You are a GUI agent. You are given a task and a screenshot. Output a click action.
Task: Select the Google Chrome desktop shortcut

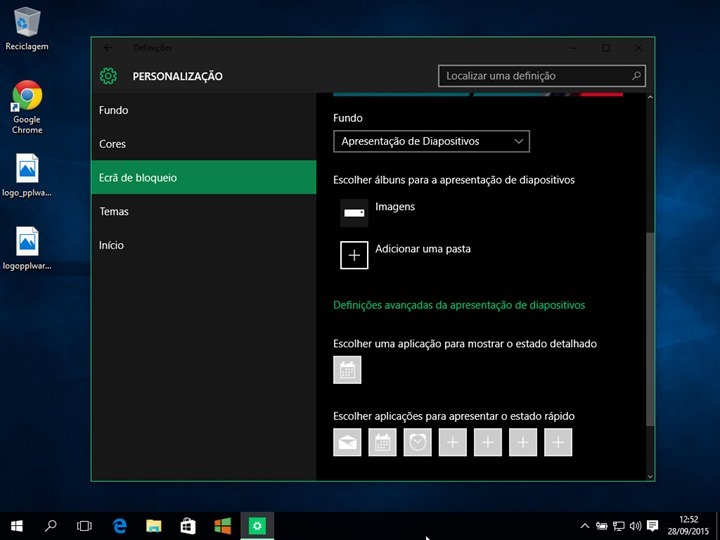27,107
